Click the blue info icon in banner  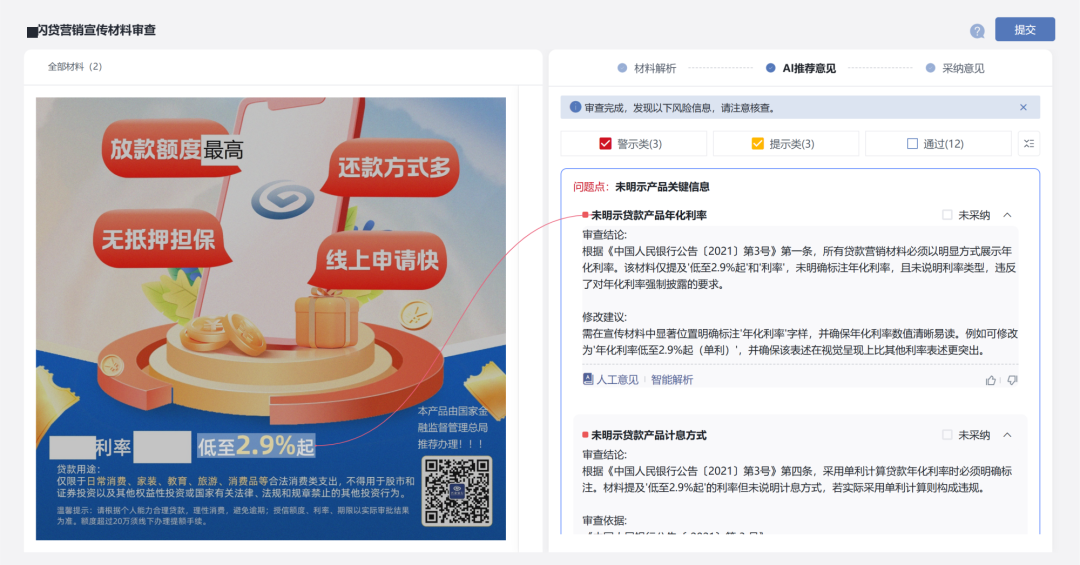click(575, 107)
